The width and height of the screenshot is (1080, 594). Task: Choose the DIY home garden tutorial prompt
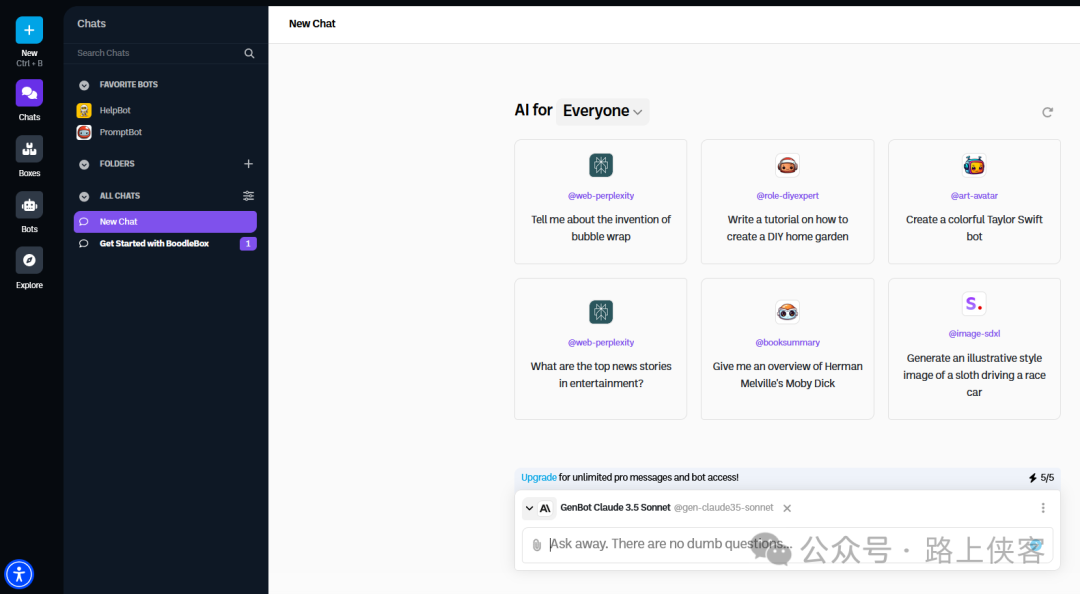tap(787, 201)
